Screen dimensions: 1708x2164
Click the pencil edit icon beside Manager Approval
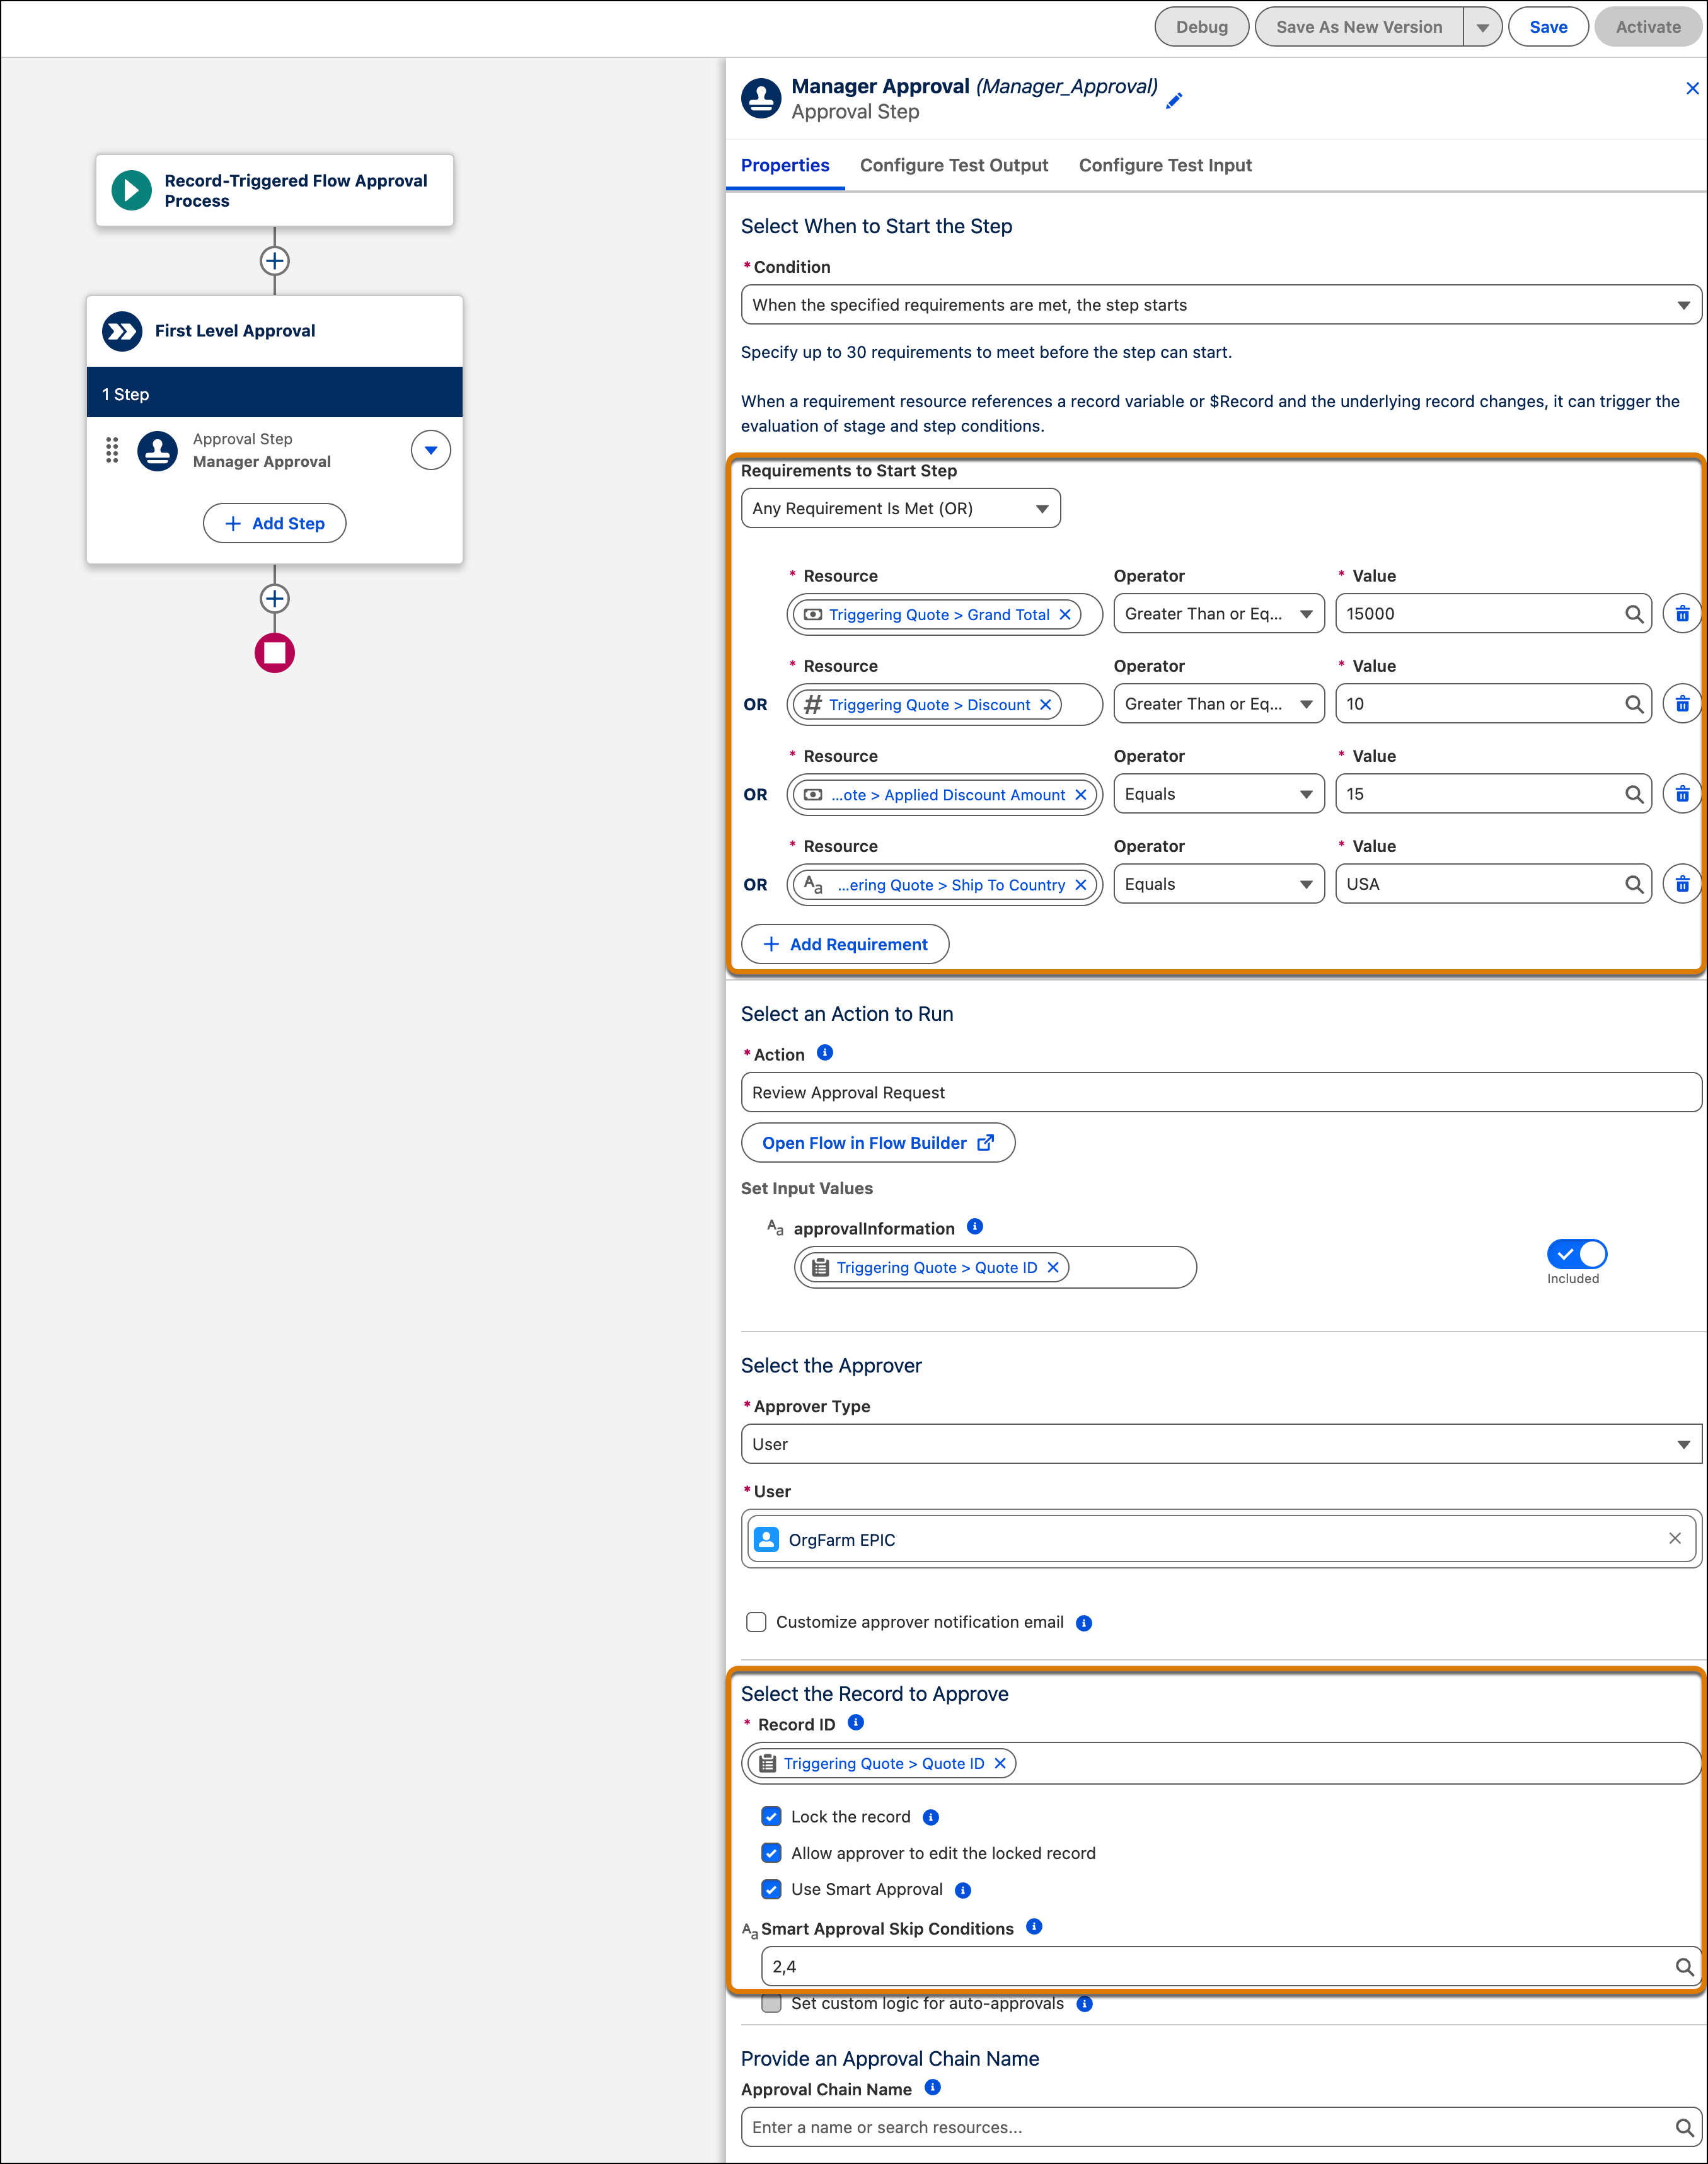pyautogui.click(x=1174, y=100)
